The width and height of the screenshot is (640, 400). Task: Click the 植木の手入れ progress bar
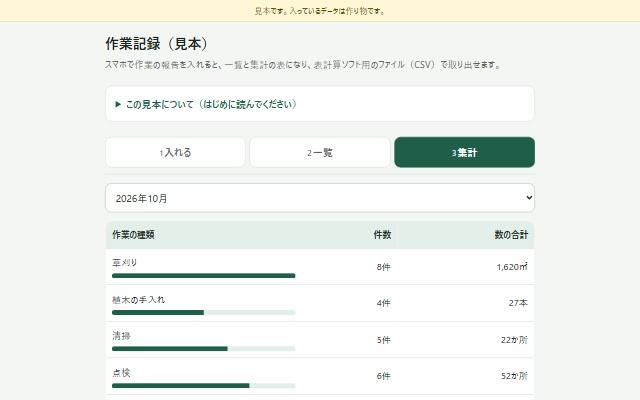[203, 313]
